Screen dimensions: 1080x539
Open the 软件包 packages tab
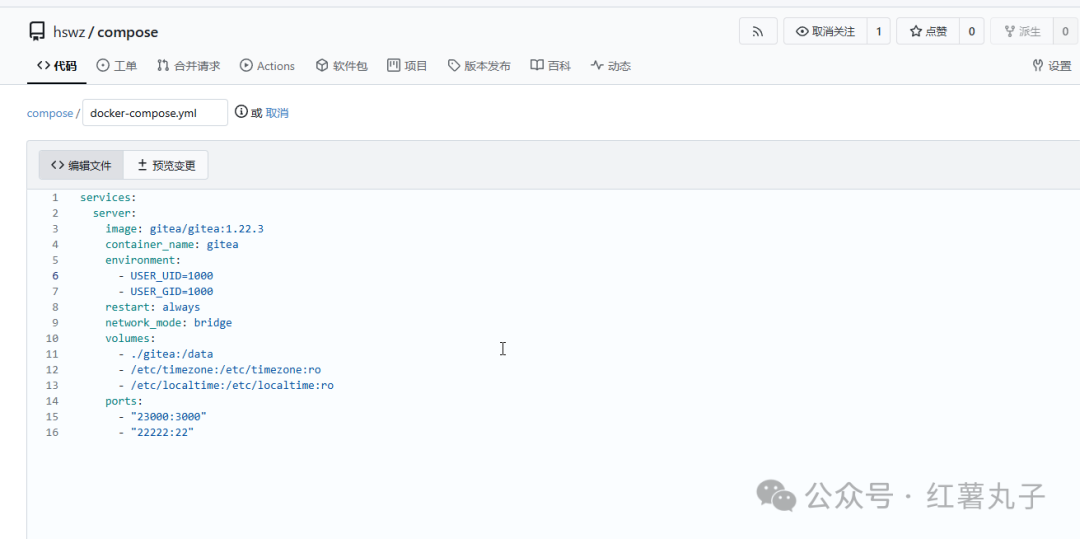342,66
